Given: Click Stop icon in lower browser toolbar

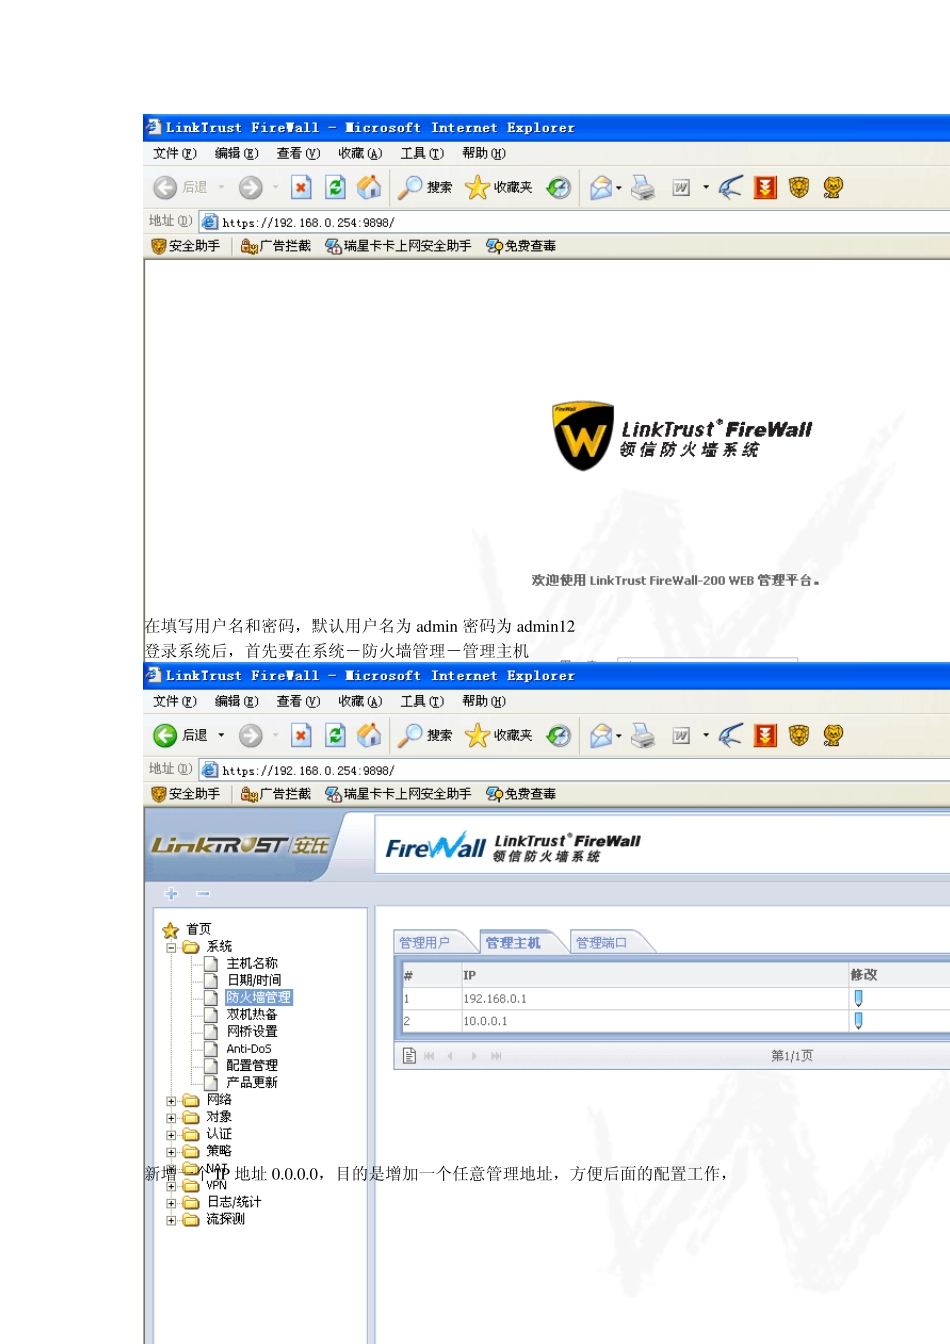Looking at the screenshot, I should coord(301,735).
